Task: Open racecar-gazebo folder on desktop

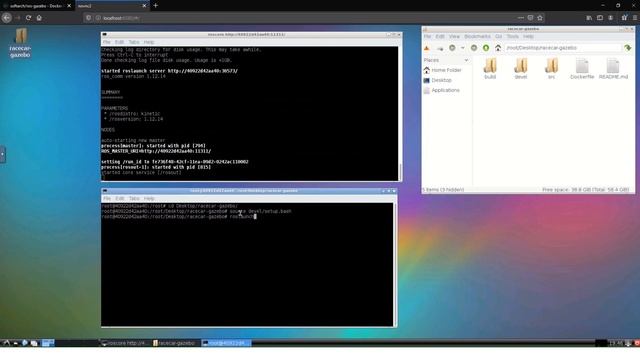Action: pos(20,43)
